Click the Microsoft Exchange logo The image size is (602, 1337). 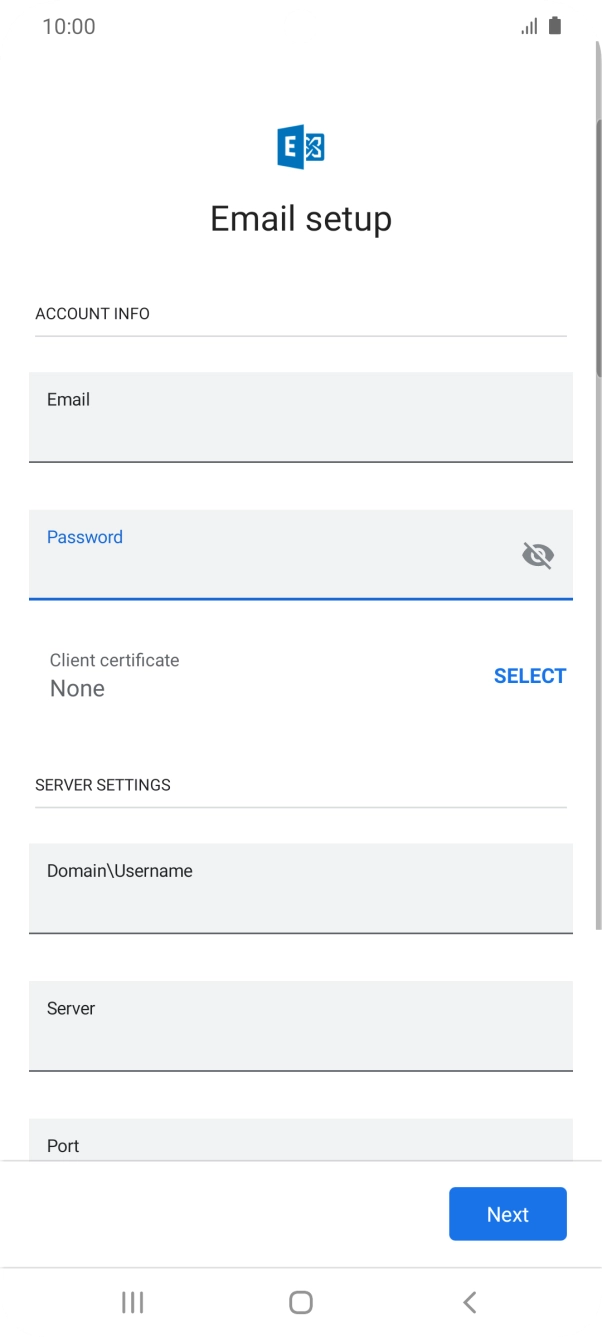(300, 145)
